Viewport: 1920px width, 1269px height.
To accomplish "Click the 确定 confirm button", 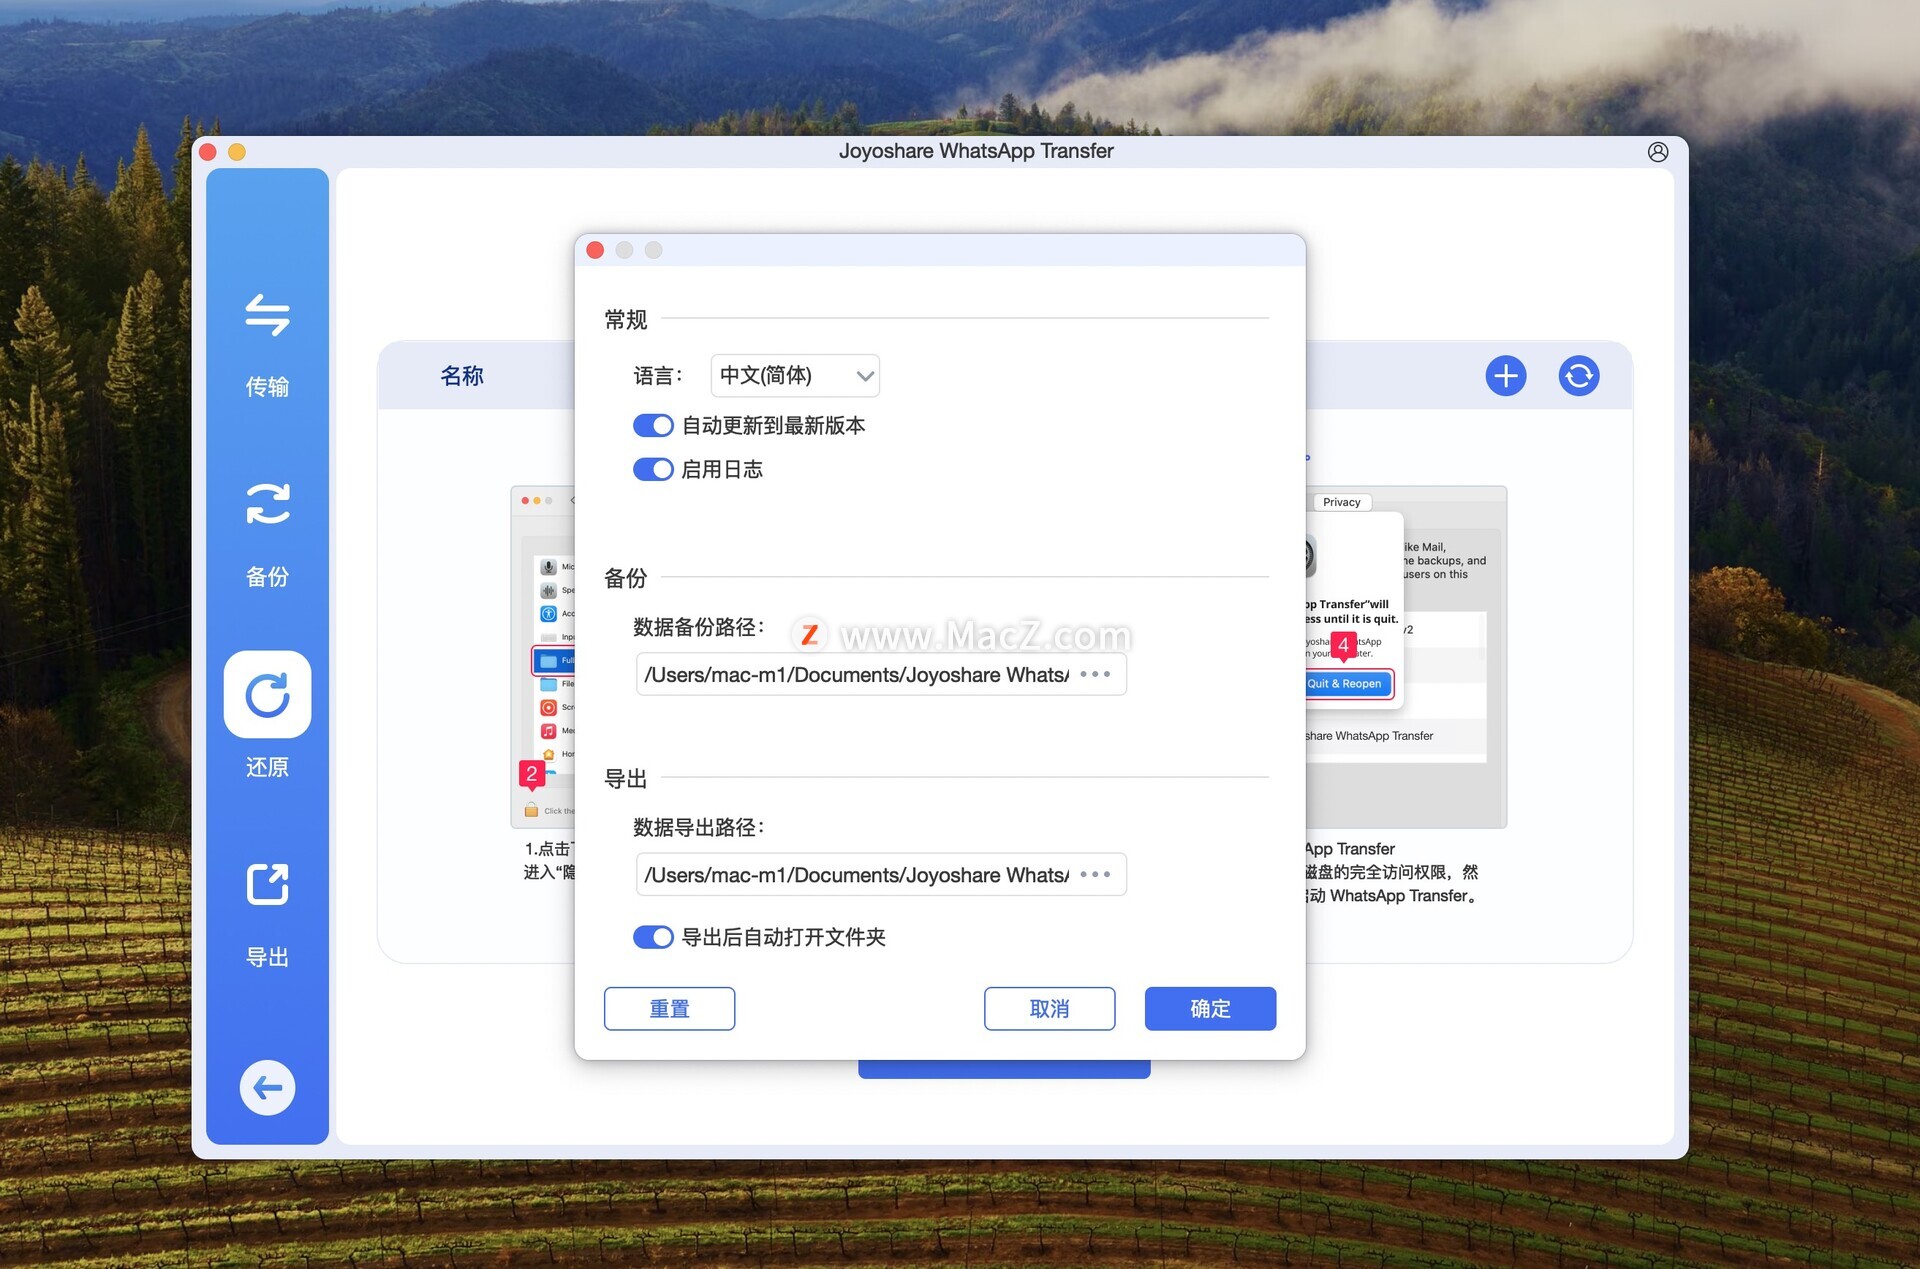I will click(1210, 1009).
